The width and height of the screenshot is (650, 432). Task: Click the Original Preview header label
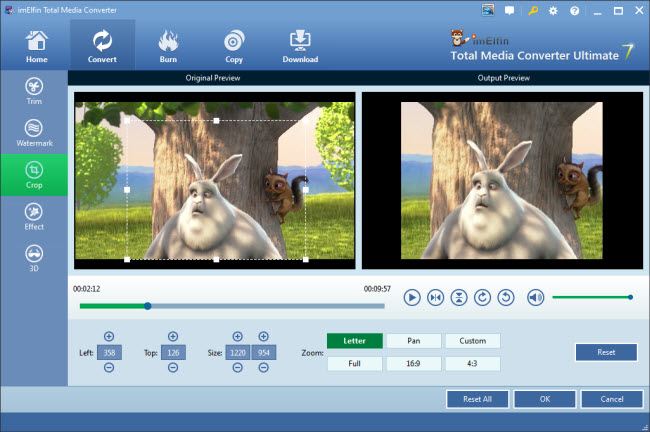[x=213, y=78]
